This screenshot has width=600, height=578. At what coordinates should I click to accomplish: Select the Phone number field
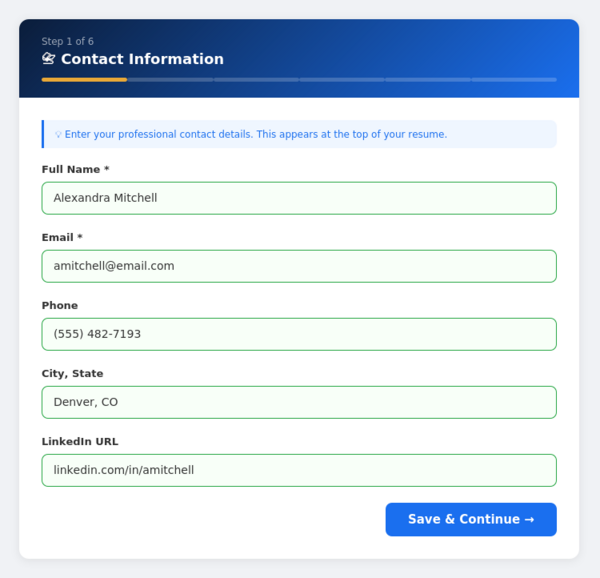pos(299,334)
